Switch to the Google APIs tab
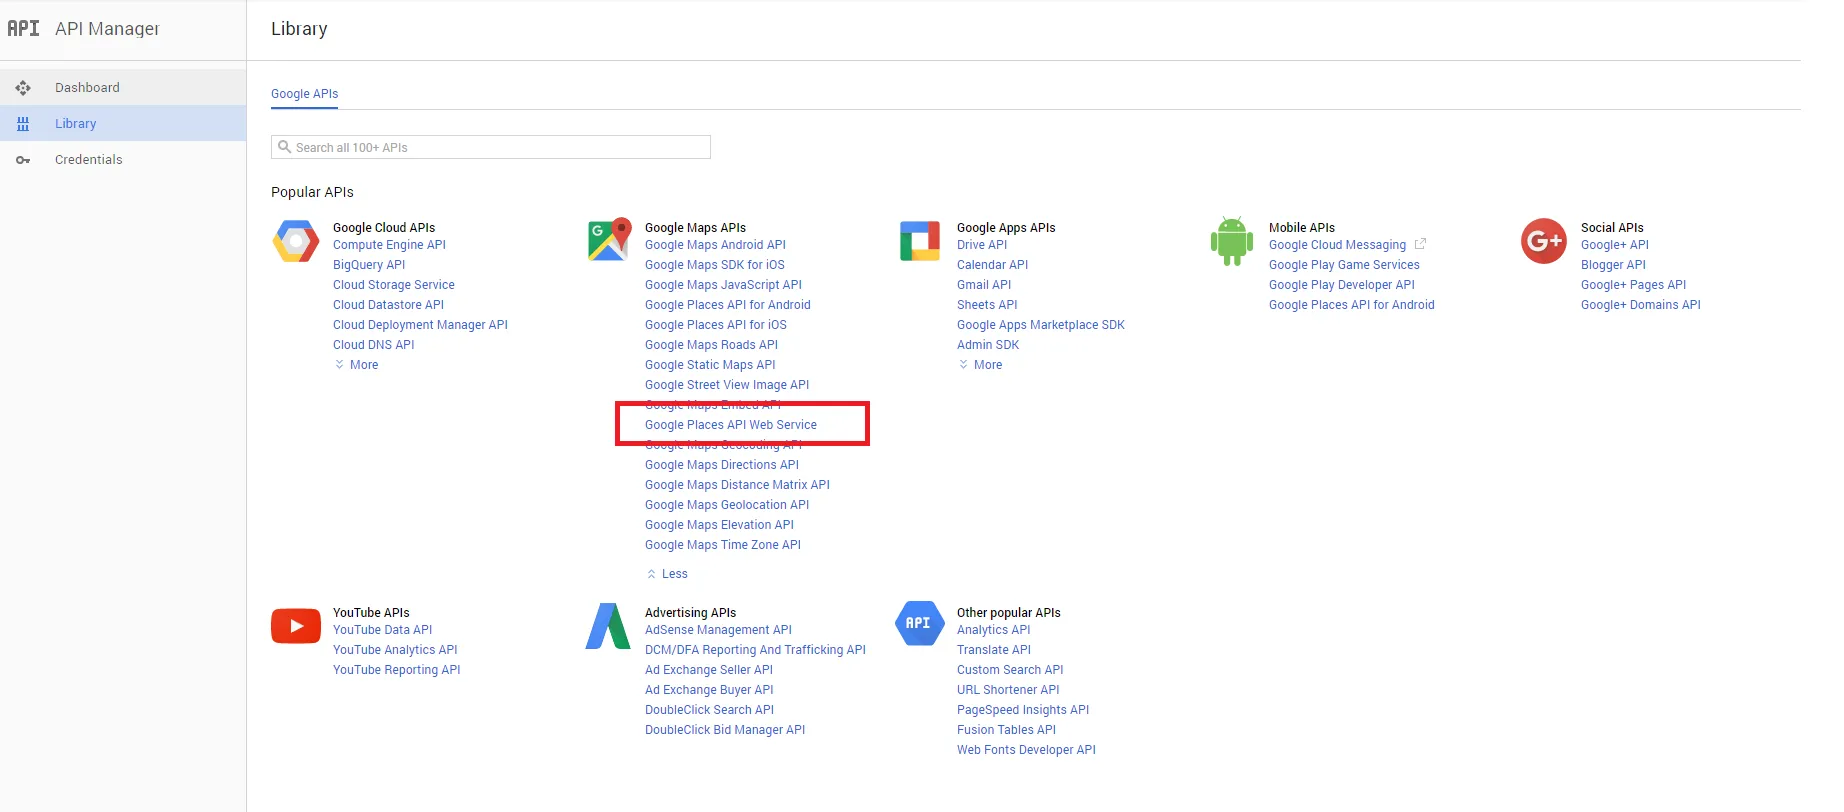This screenshot has width=1844, height=812. pos(305,94)
